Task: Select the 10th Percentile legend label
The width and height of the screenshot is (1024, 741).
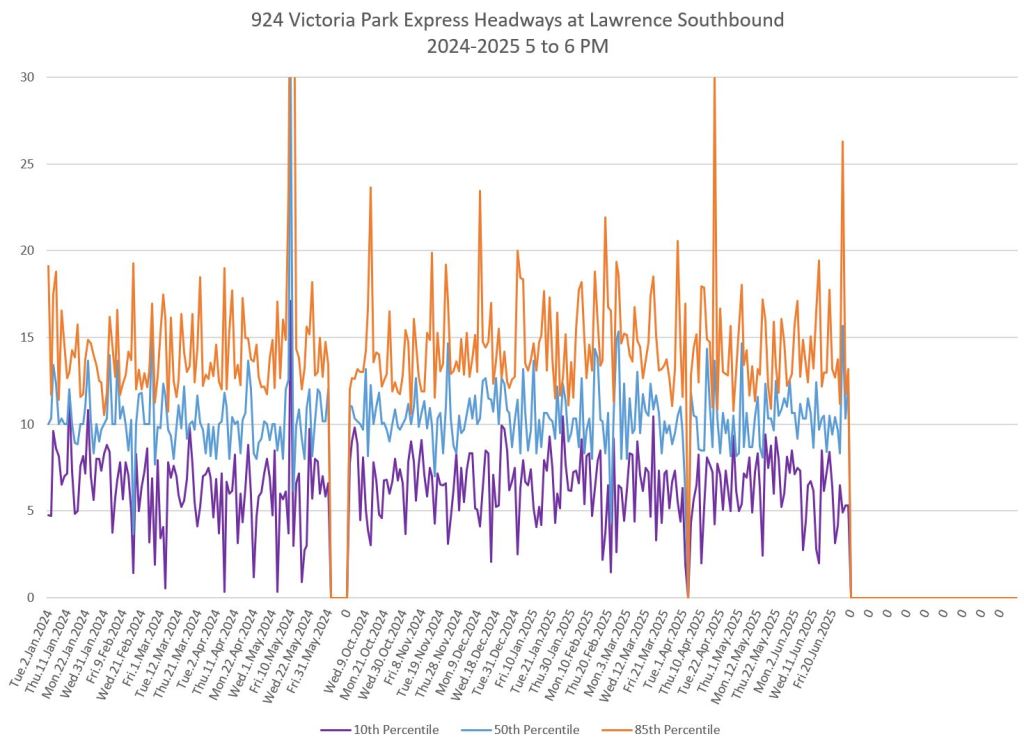Action: tap(397, 730)
